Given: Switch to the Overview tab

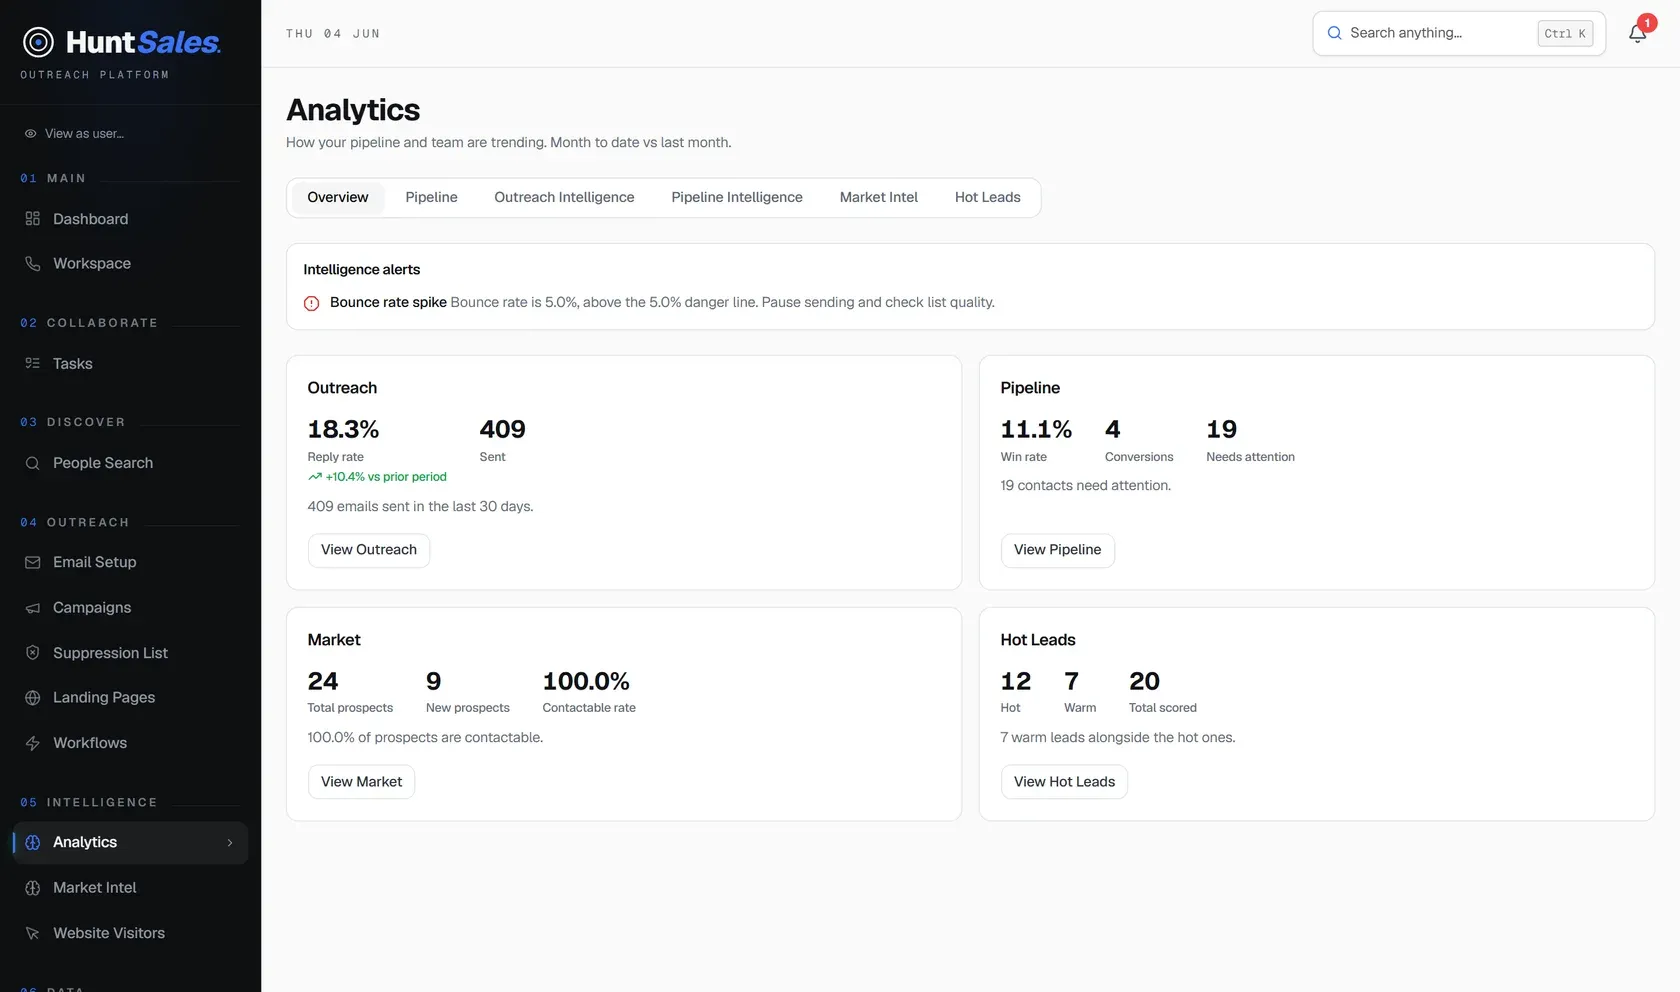Looking at the screenshot, I should (x=338, y=198).
